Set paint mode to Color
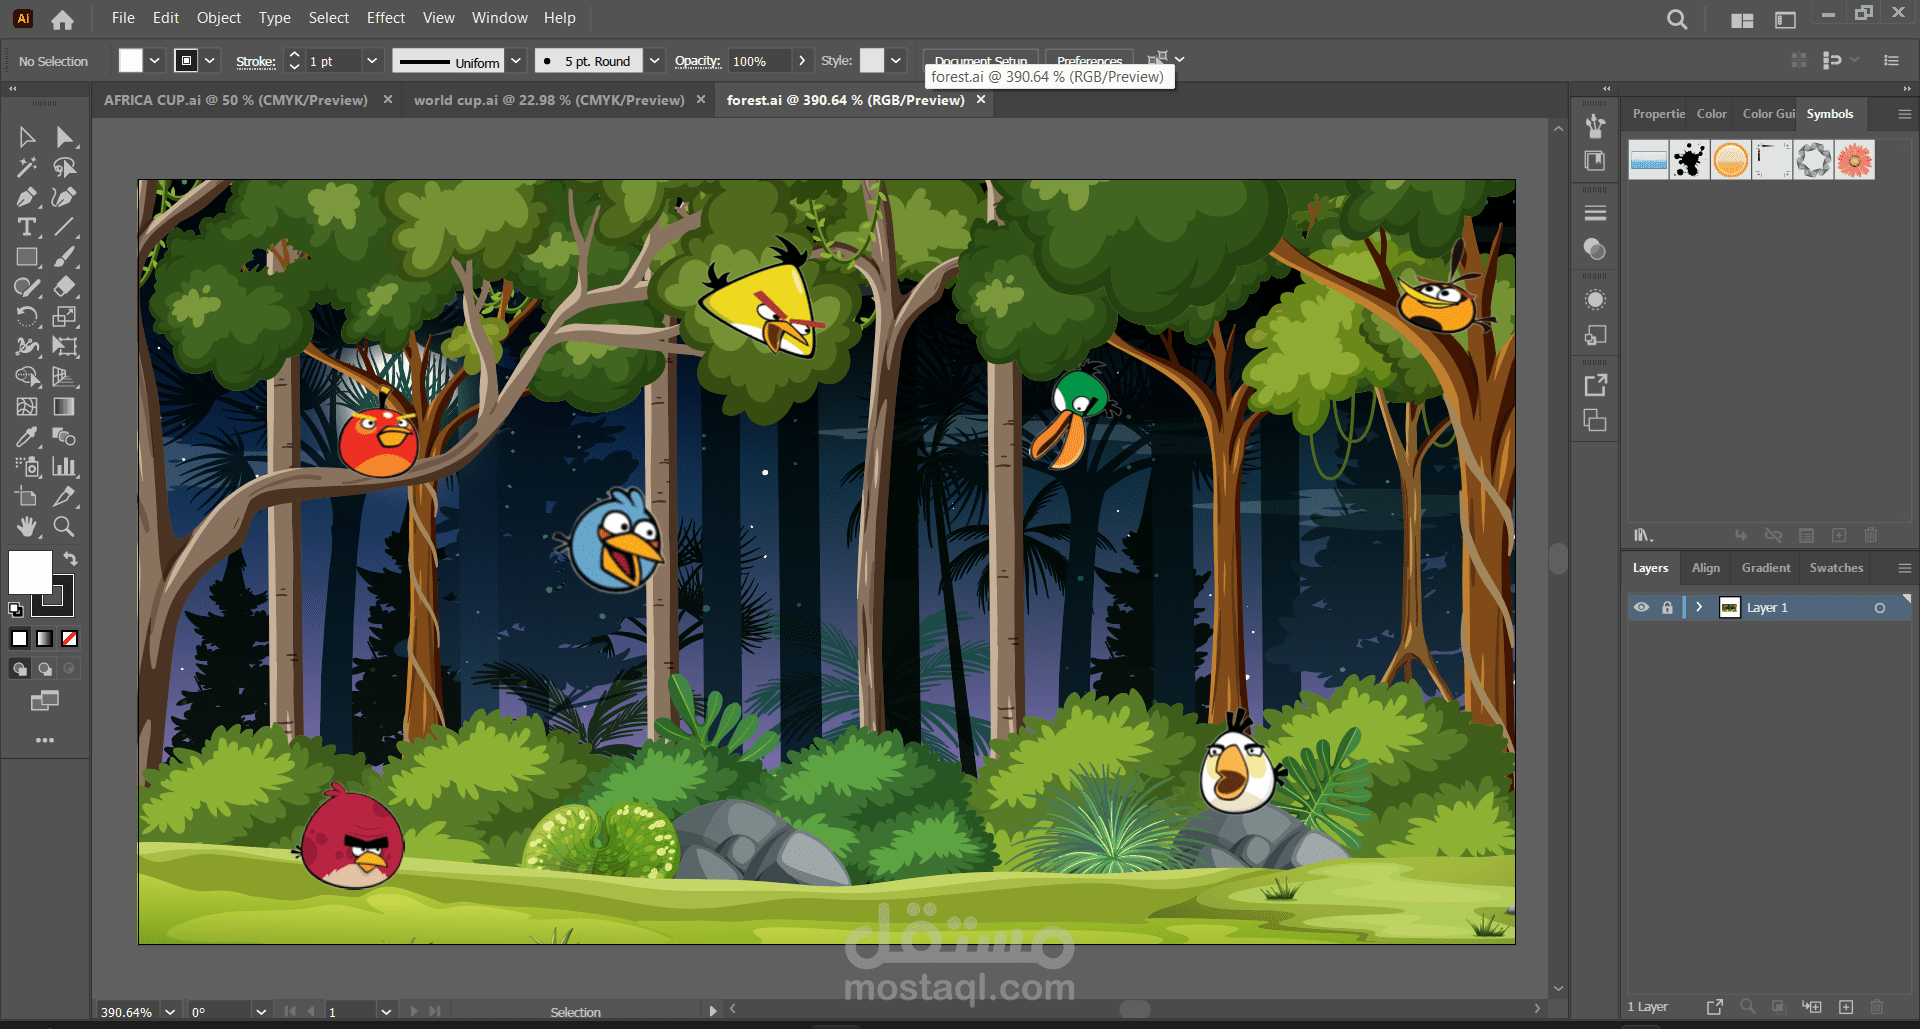 pyautogui.click(x=20, y=639)
